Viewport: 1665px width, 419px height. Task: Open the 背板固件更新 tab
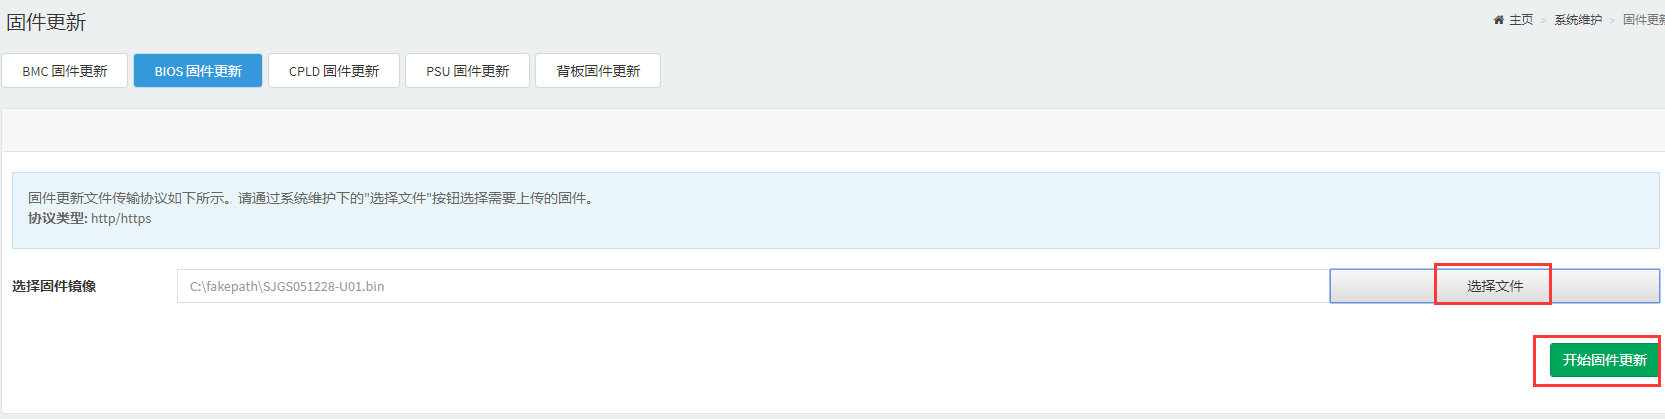(x=598, y=71)
